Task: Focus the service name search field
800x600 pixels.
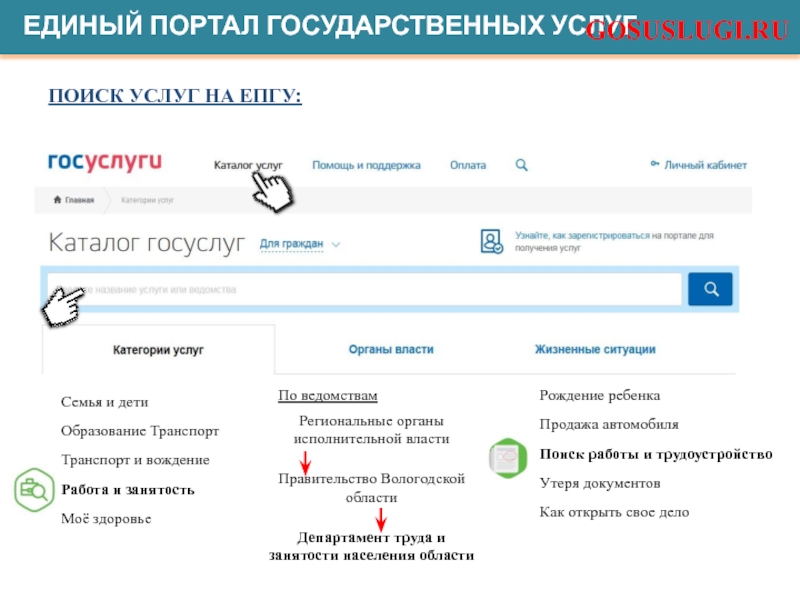Action: [364, 289]
